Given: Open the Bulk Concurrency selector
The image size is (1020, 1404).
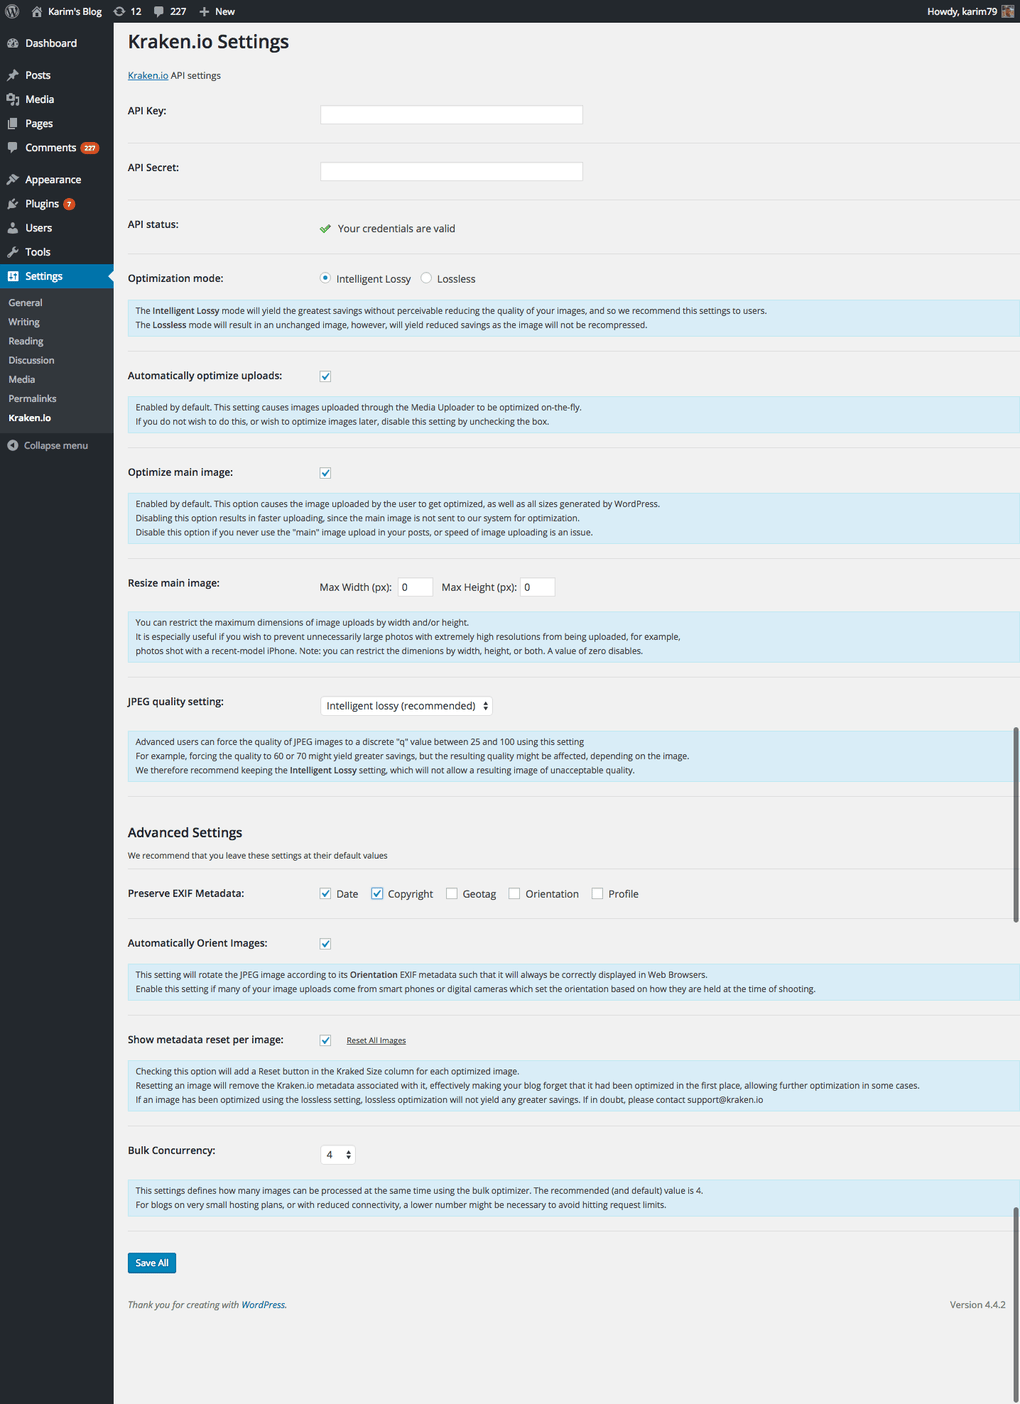Looking at the screenshot, I should (x=337, y=1153).
